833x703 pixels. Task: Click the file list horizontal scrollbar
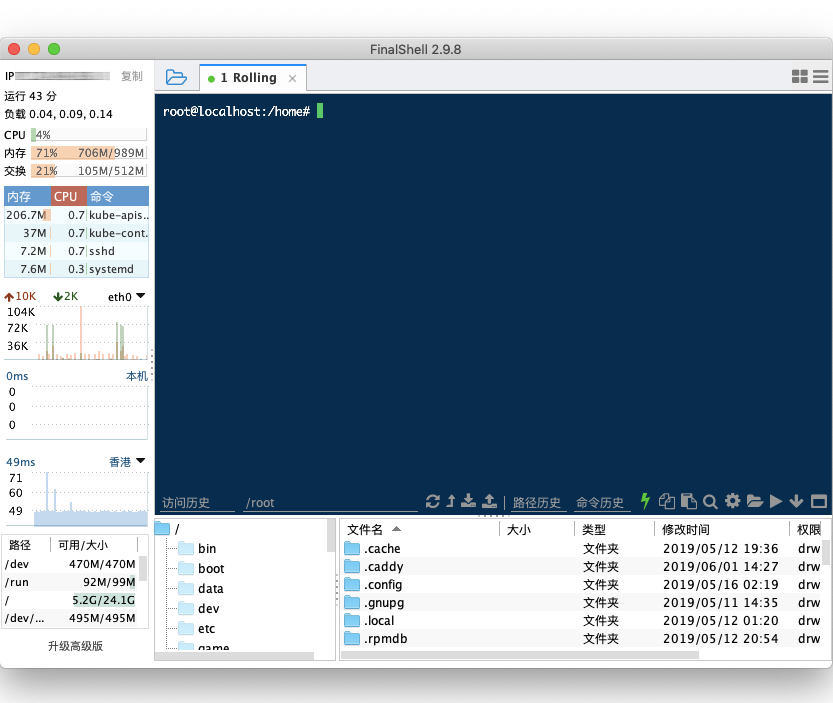(521, 655)
